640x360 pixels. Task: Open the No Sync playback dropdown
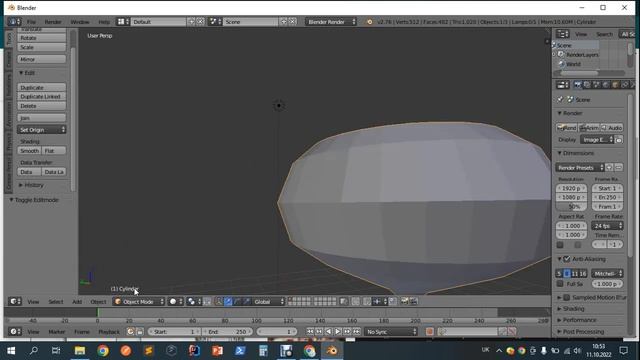(391, 332)
